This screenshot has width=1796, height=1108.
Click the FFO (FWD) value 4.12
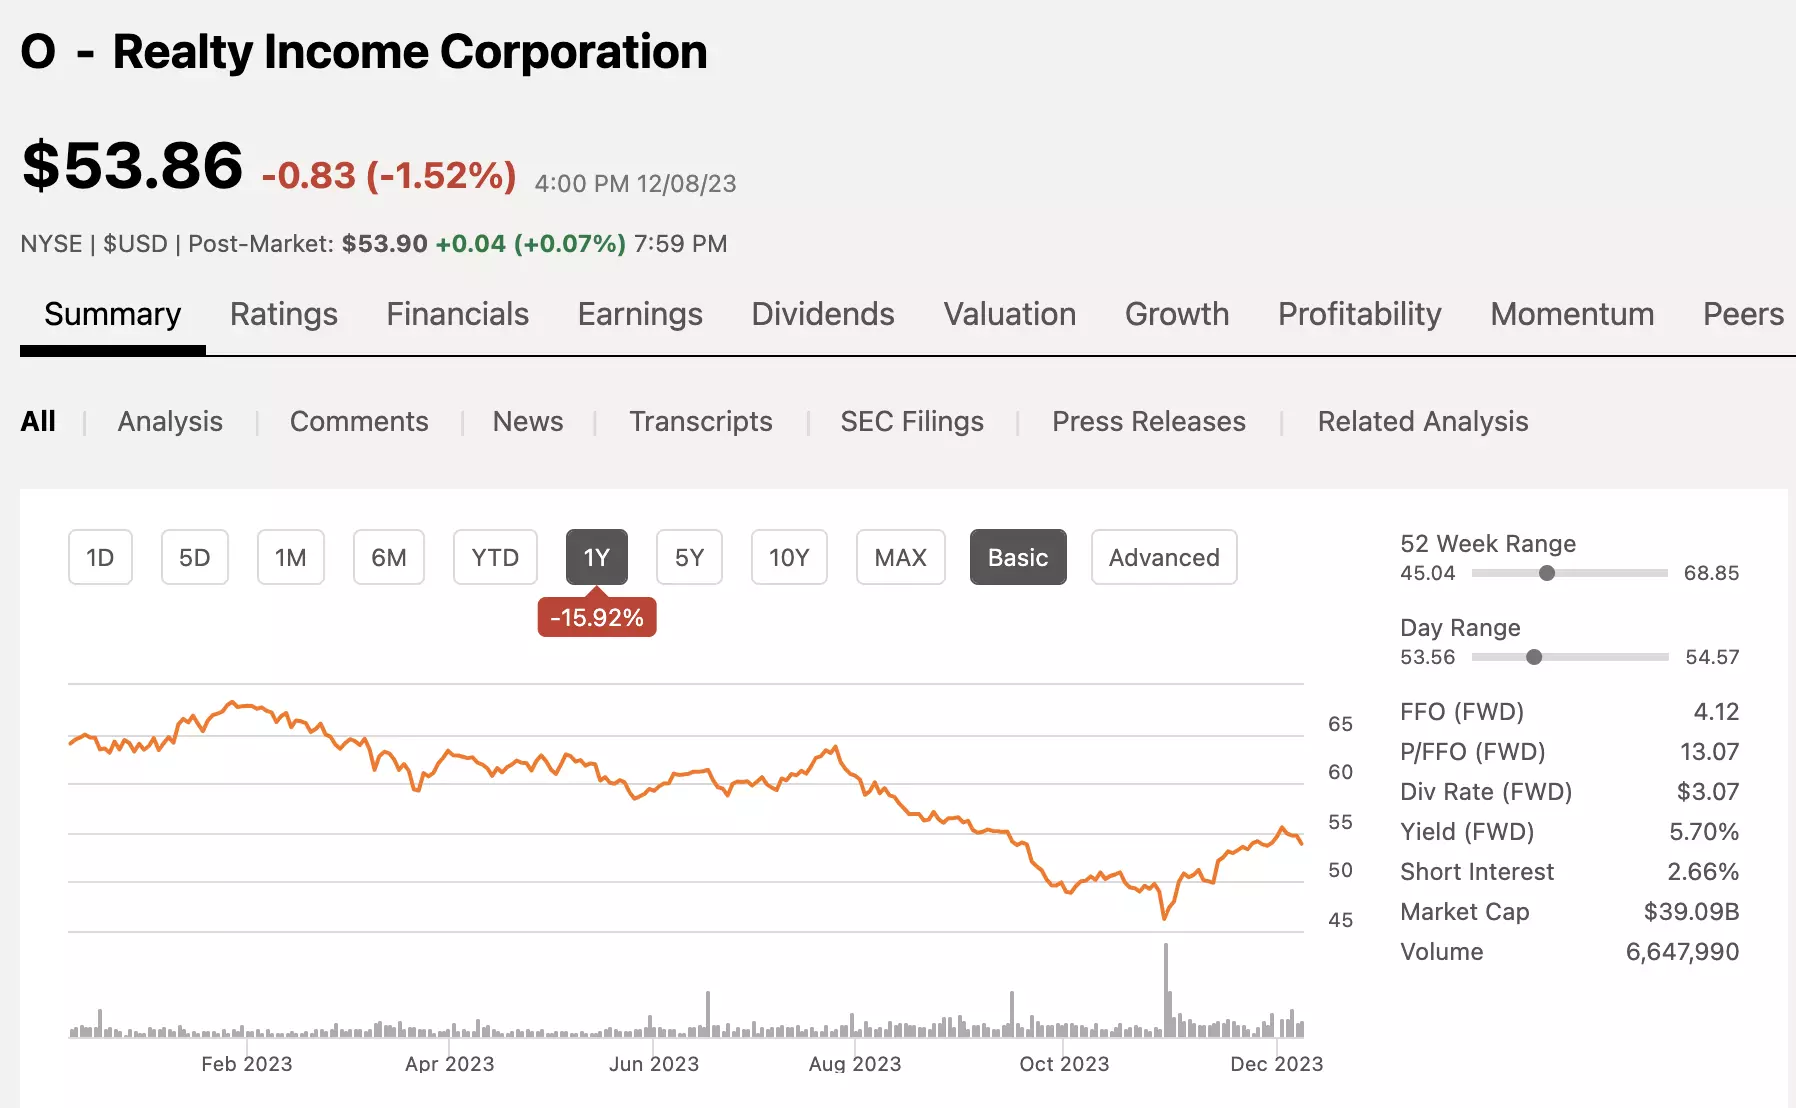pos(1716,711)
